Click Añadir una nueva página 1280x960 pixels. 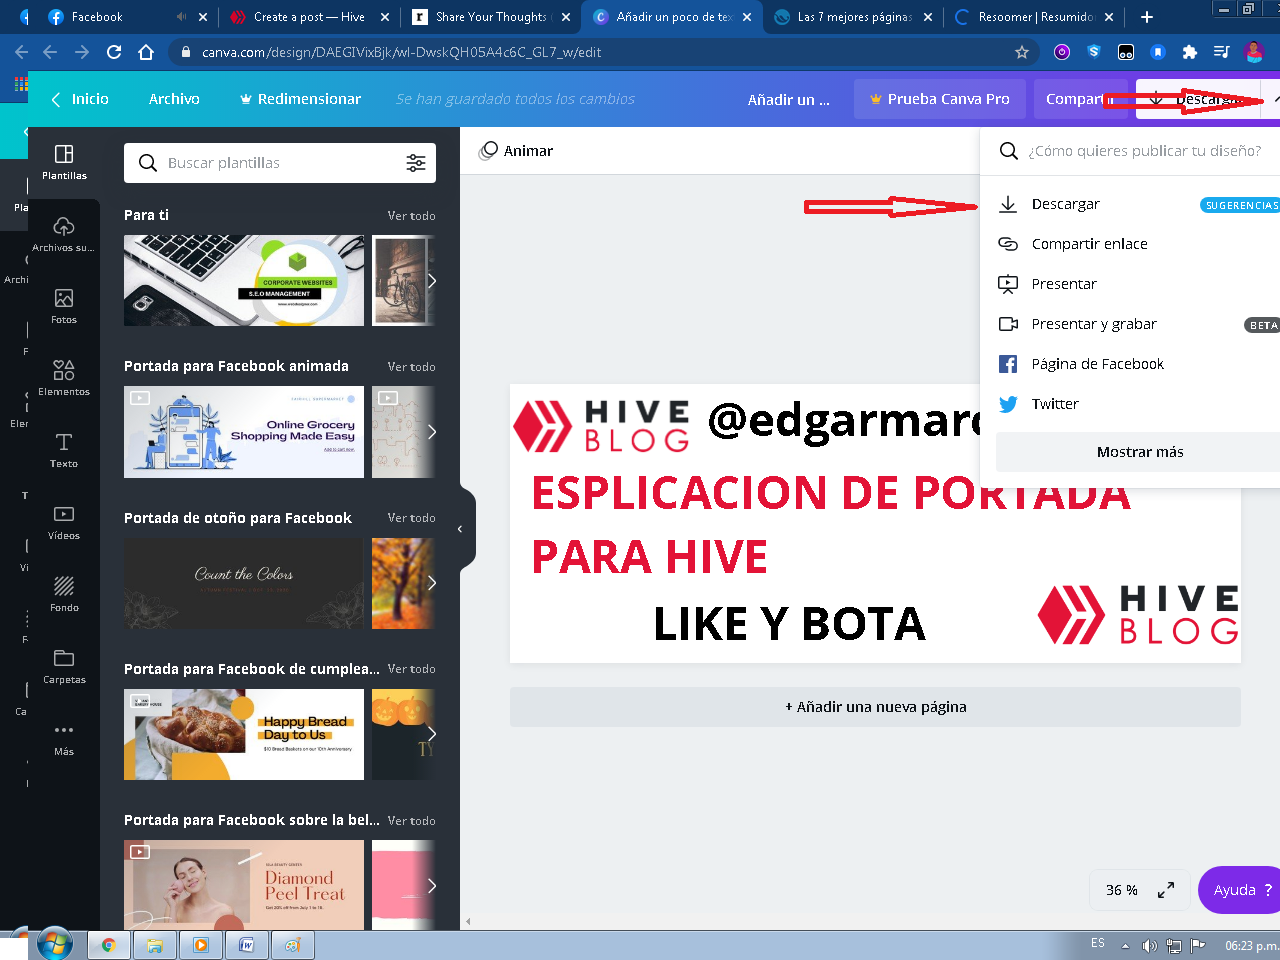[875, 707]
